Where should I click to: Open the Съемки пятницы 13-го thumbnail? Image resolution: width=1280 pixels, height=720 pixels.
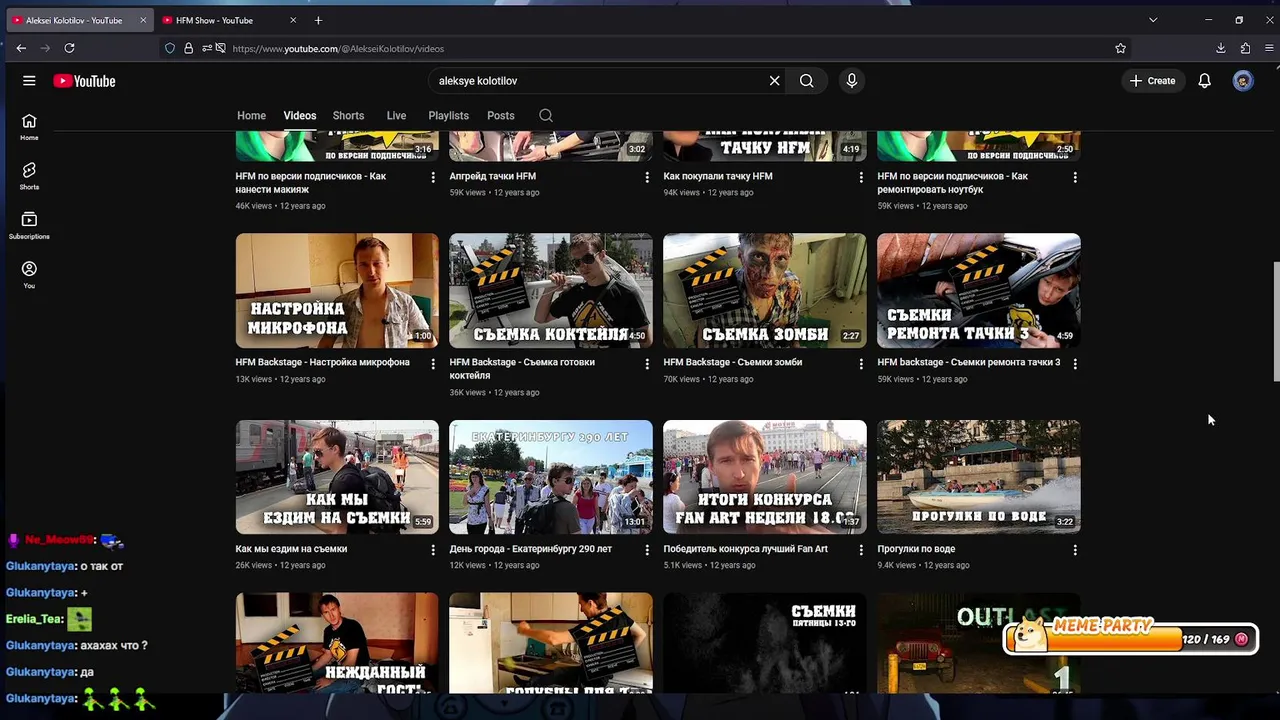point(765,643)
